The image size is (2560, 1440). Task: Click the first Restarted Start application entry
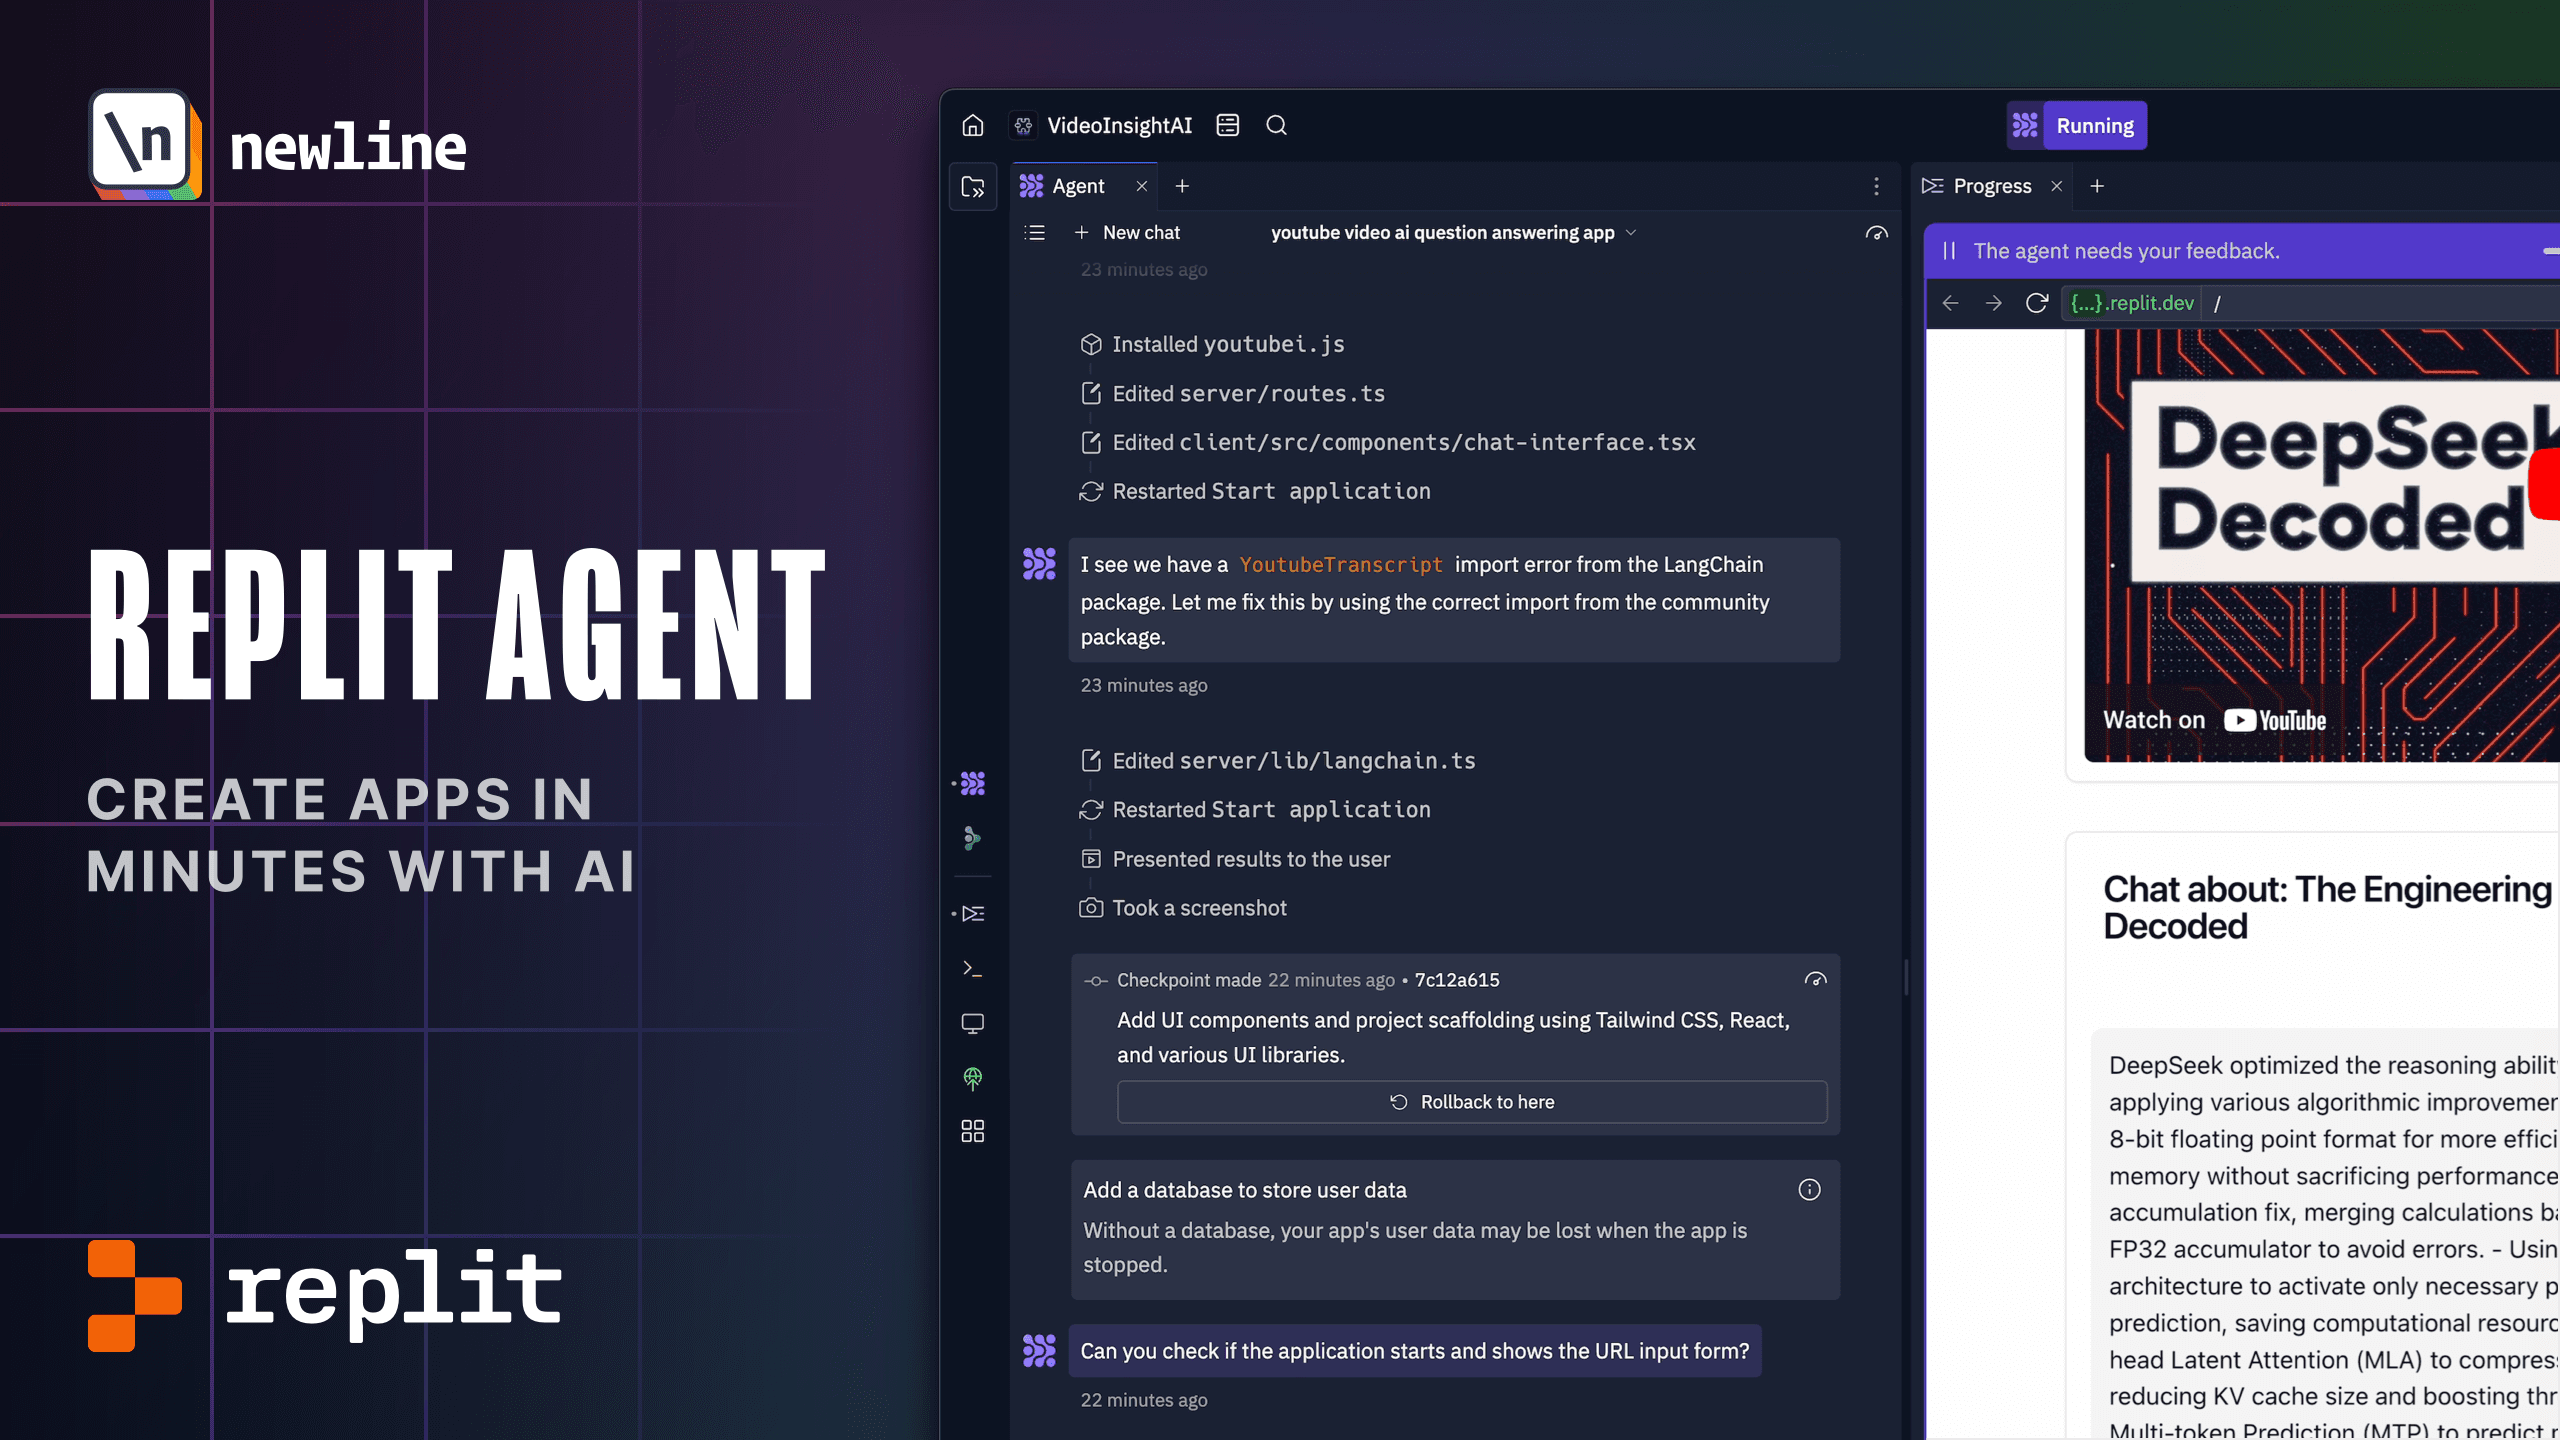click(x=1255, y=491)
